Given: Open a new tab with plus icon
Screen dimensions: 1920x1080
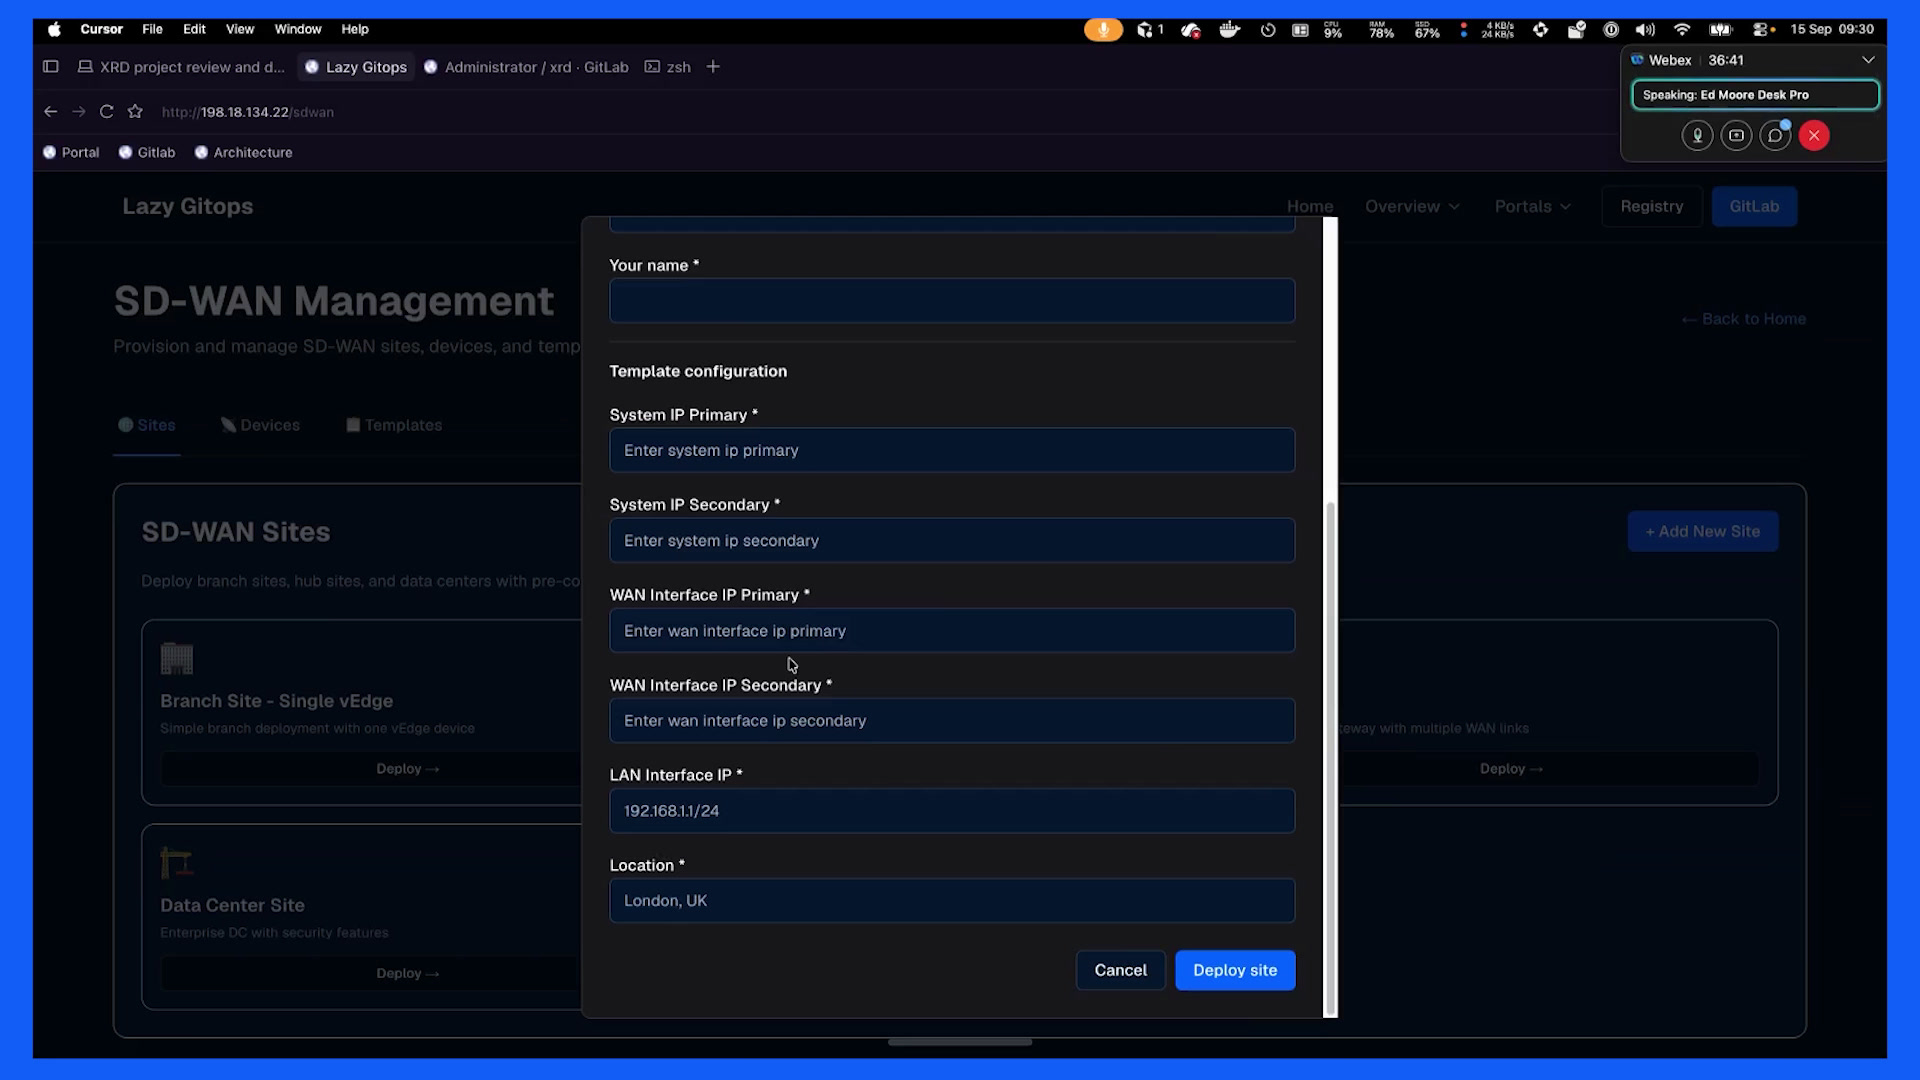Looking at the screenshot, I should tap(713, 67).
